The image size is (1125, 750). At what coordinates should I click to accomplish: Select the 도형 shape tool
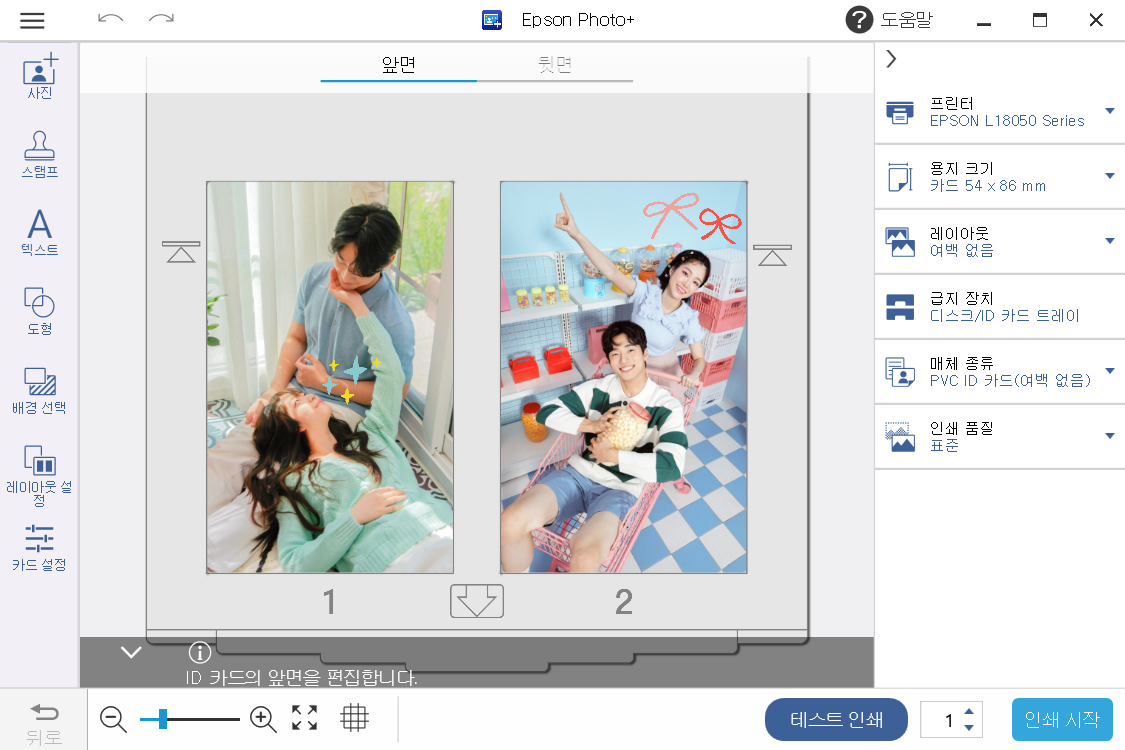39,311
